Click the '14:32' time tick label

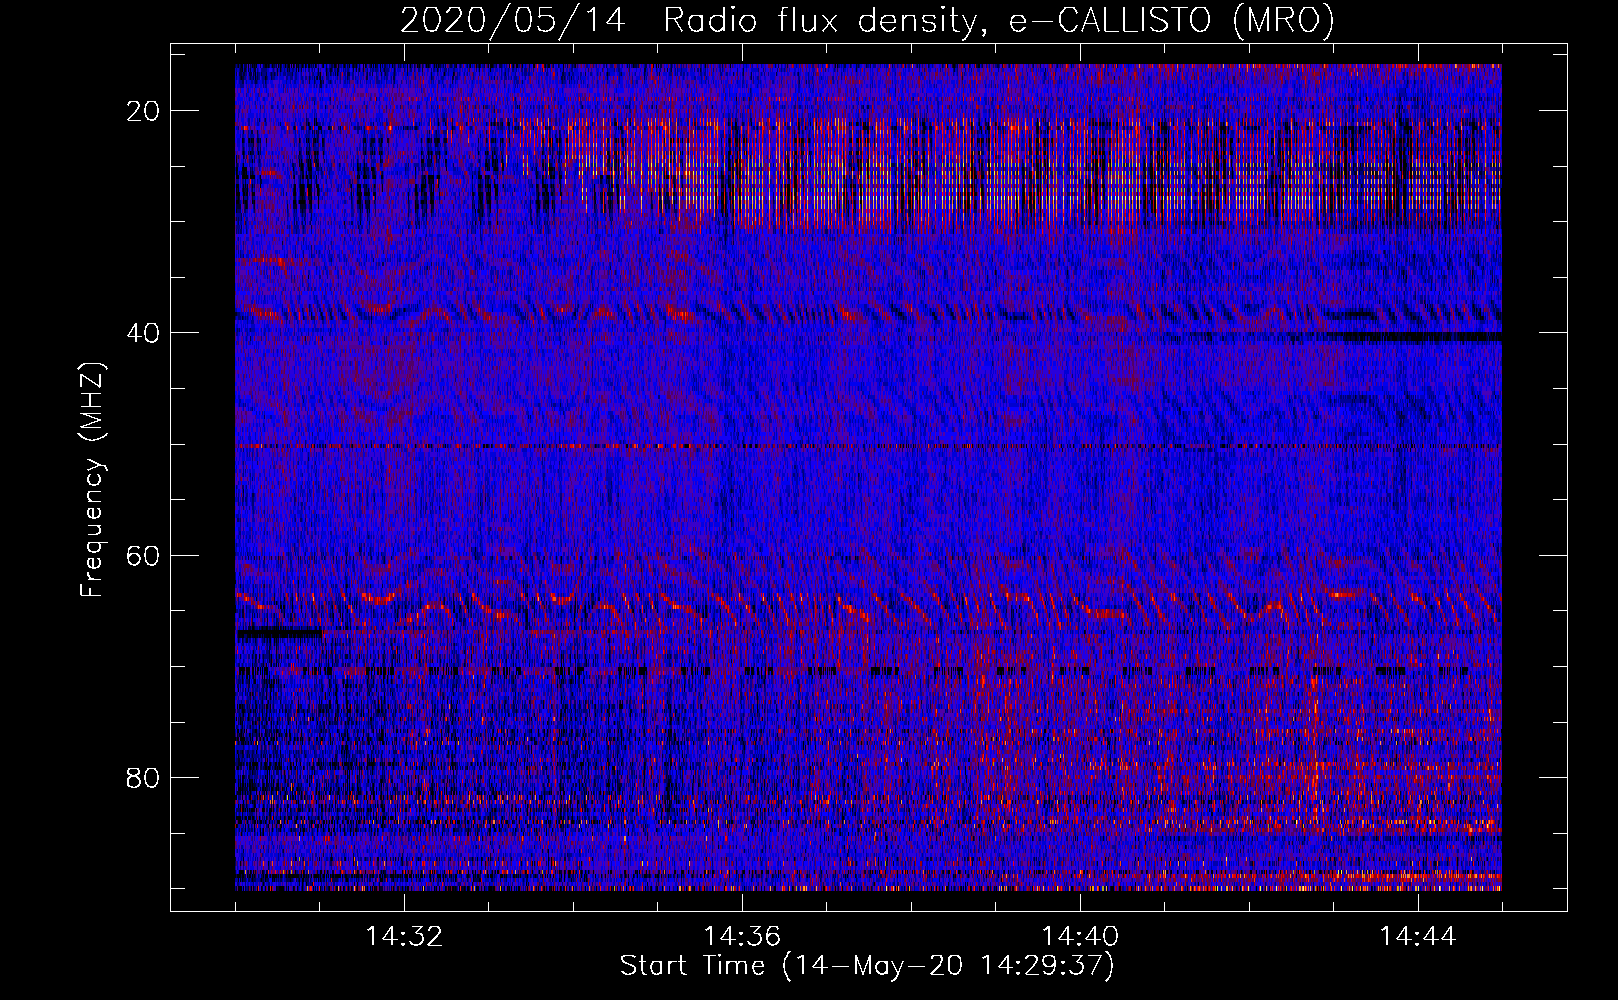coord(404,937)
